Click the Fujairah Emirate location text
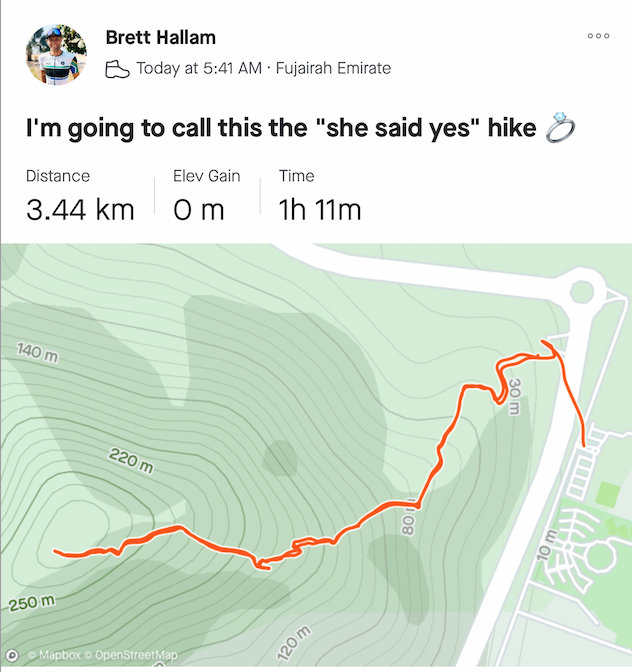 333,68
